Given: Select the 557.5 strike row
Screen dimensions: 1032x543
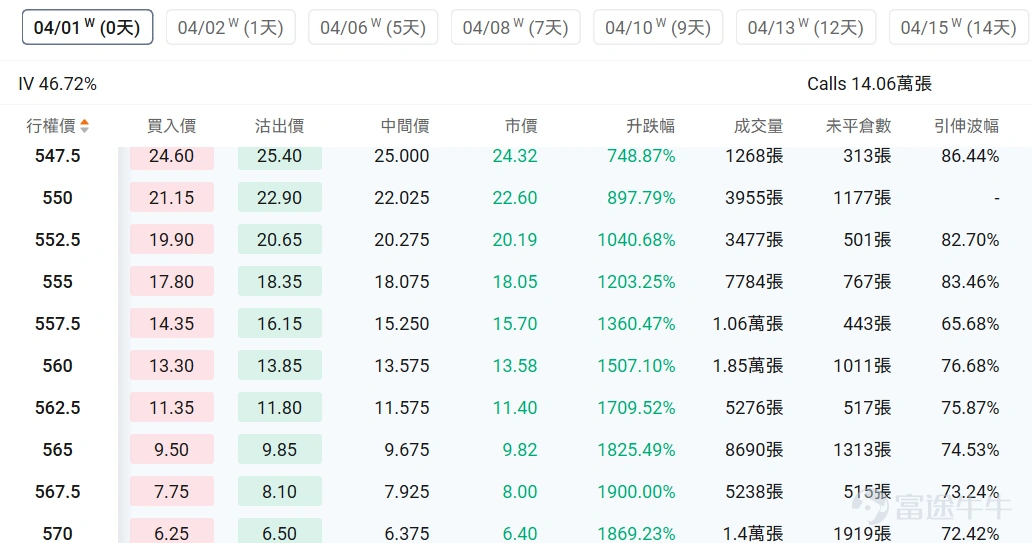Looking at the screenshot, I should 516,324.
